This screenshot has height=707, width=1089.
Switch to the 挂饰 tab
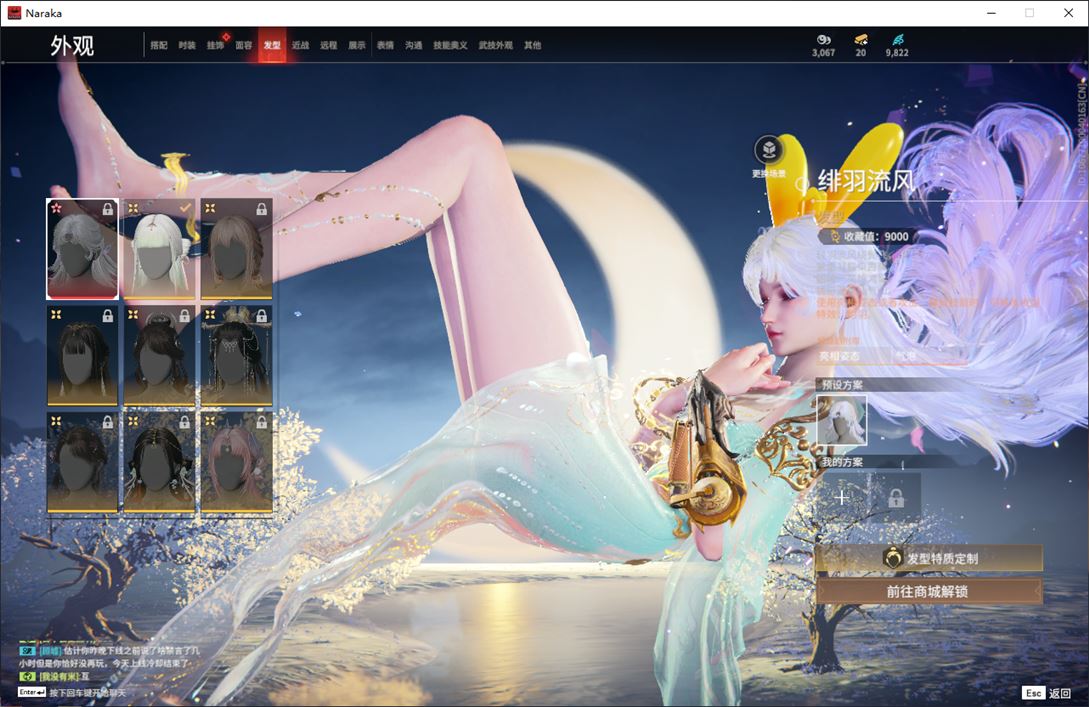point(215,45)
